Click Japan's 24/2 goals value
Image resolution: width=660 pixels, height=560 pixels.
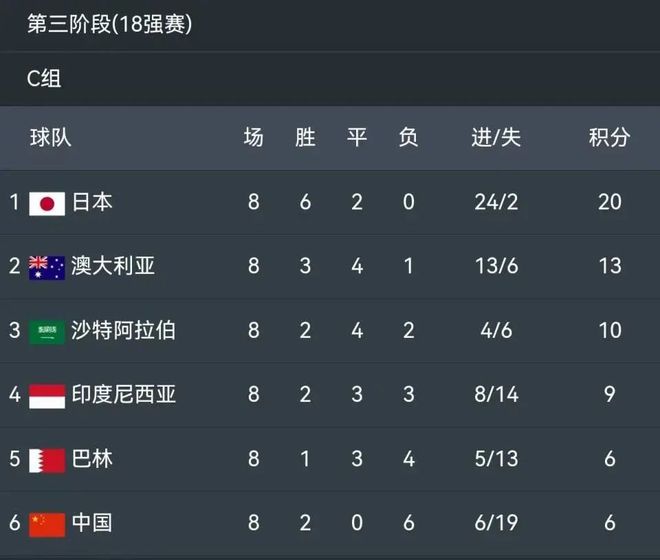point(496,202)
